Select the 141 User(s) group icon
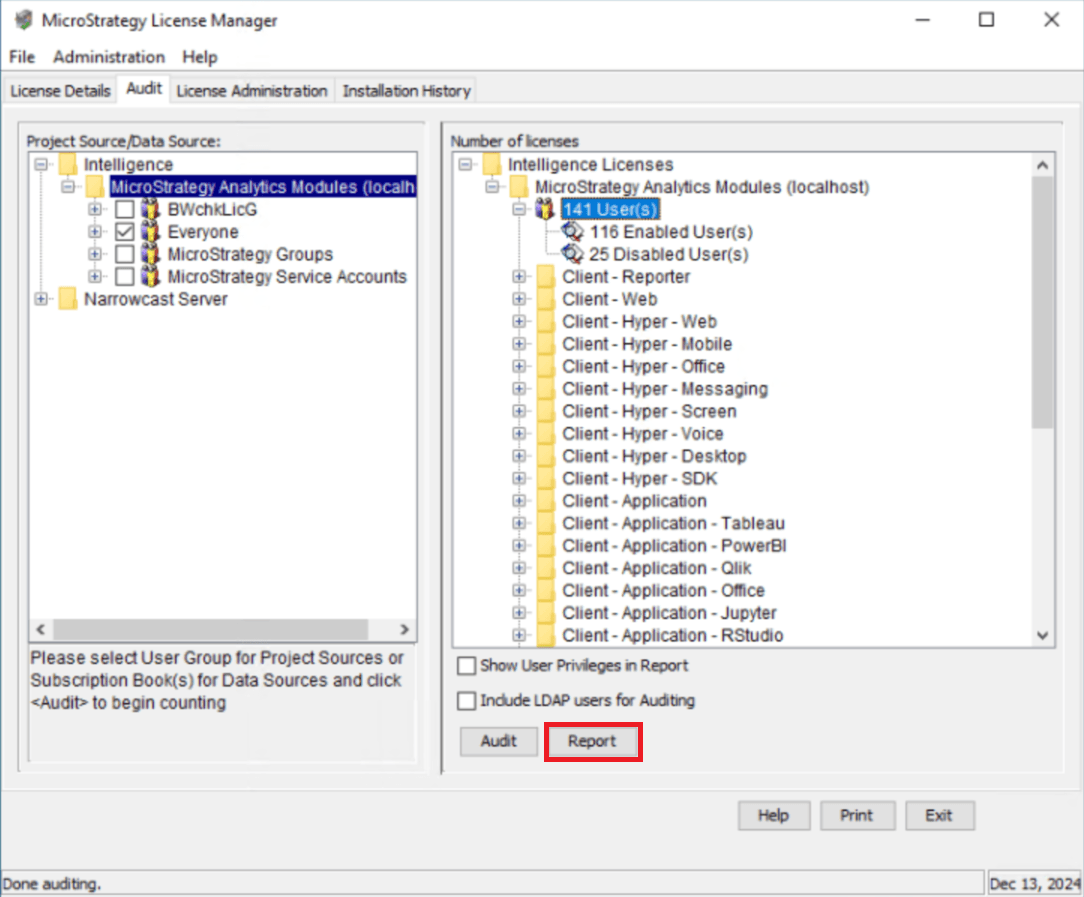1084x897 pixels. [545, 209]
